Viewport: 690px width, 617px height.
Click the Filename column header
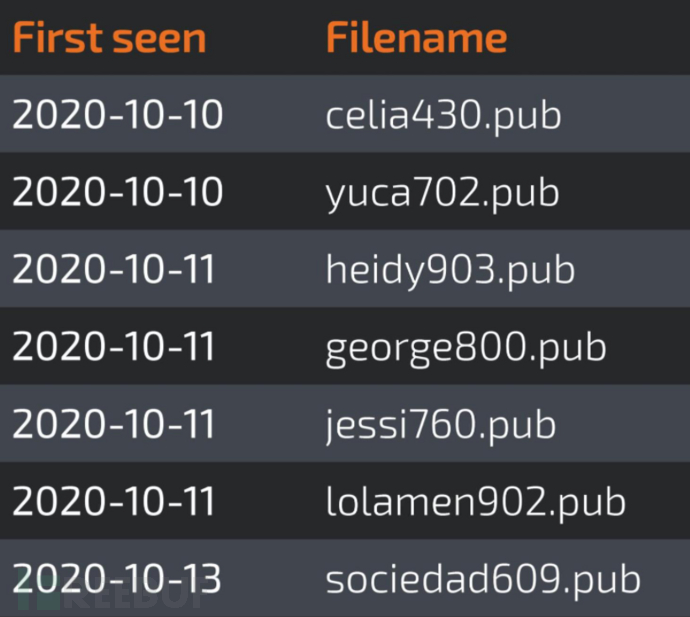coord(416,39)
